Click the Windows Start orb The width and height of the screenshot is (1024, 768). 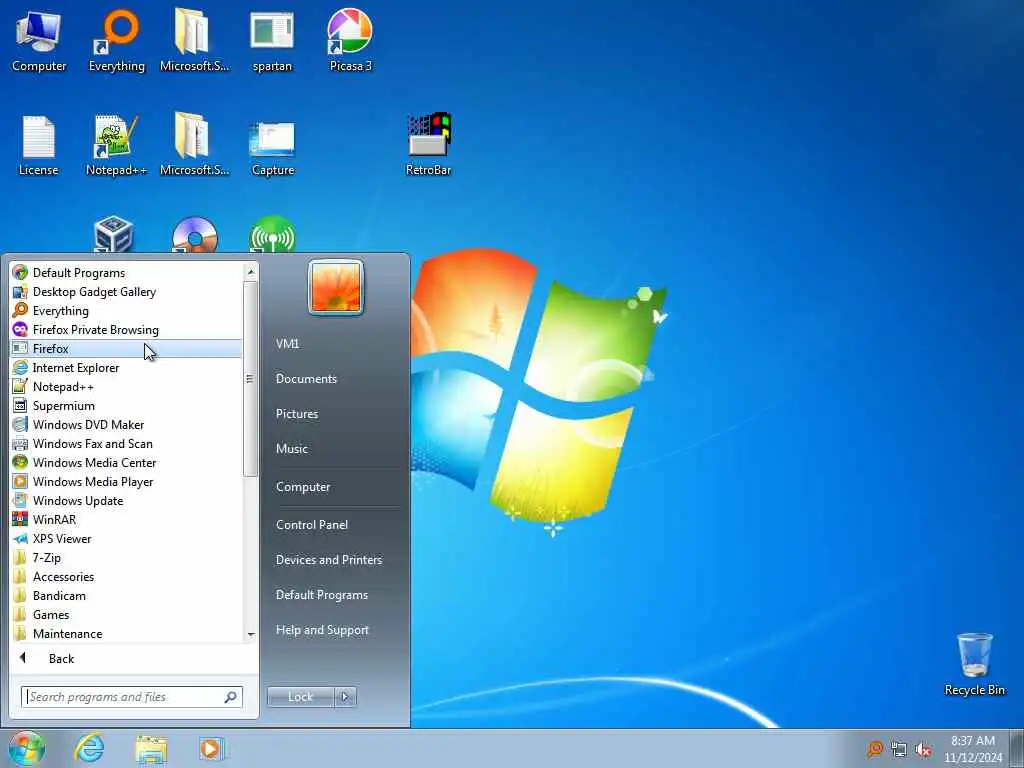(x=27, y=748)
